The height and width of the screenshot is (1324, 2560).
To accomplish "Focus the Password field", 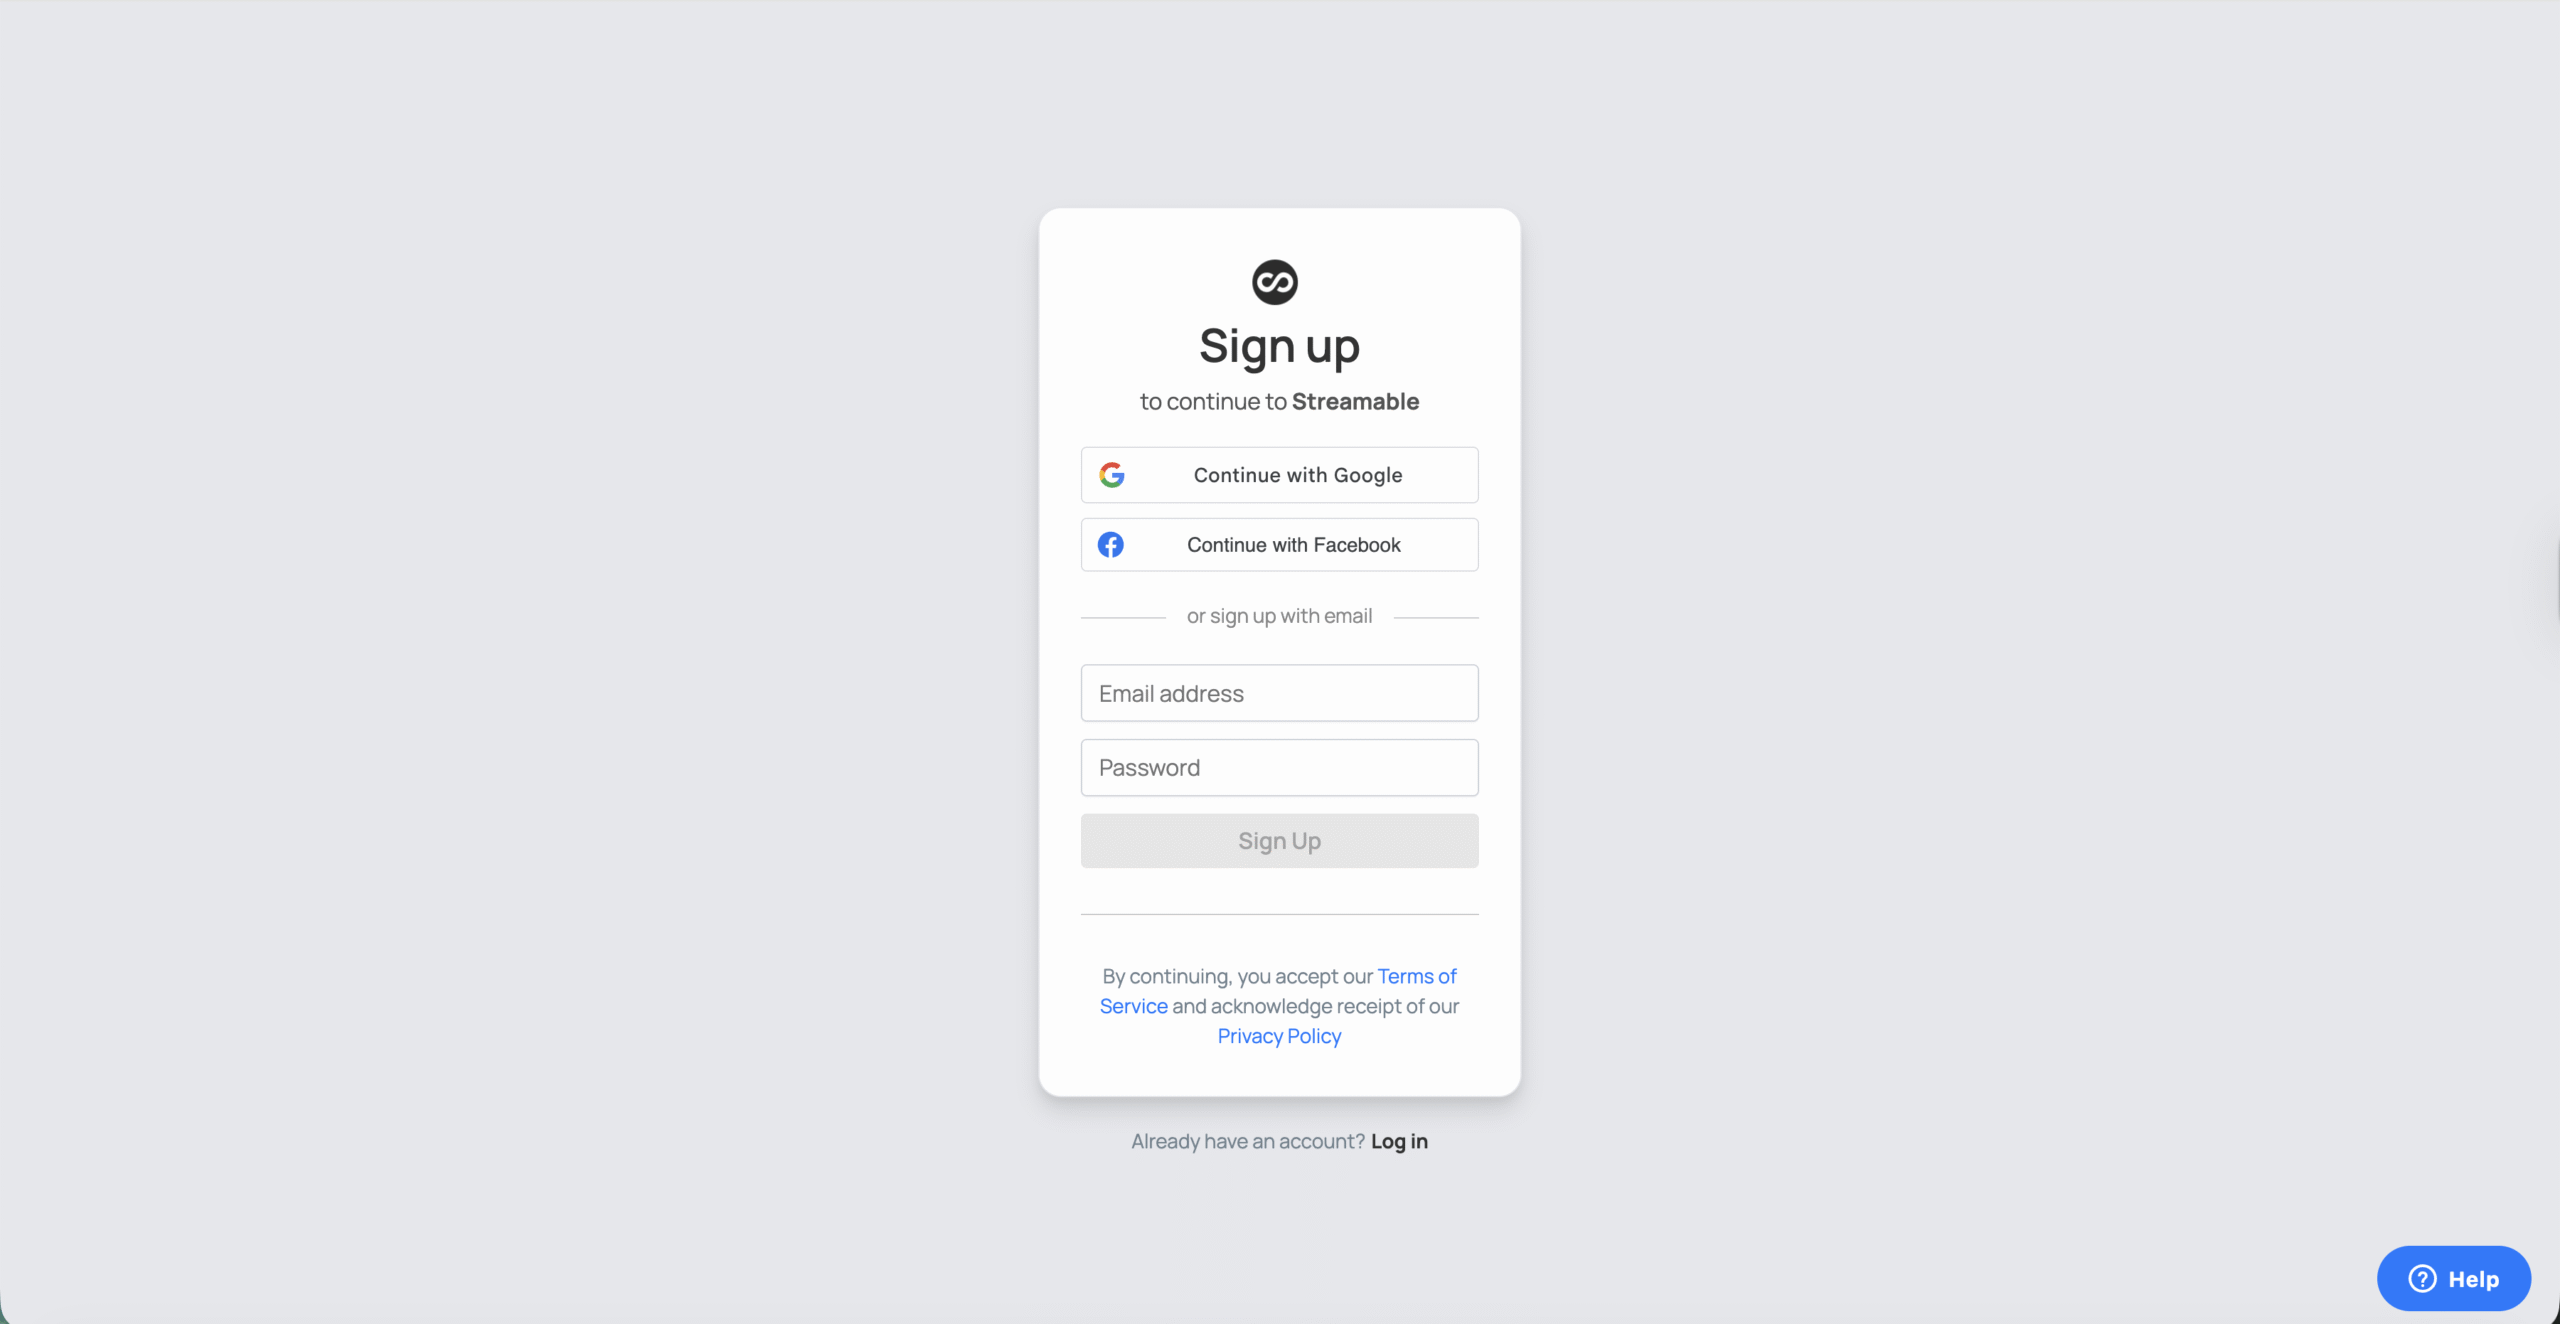I will [x=1280, y=768].
